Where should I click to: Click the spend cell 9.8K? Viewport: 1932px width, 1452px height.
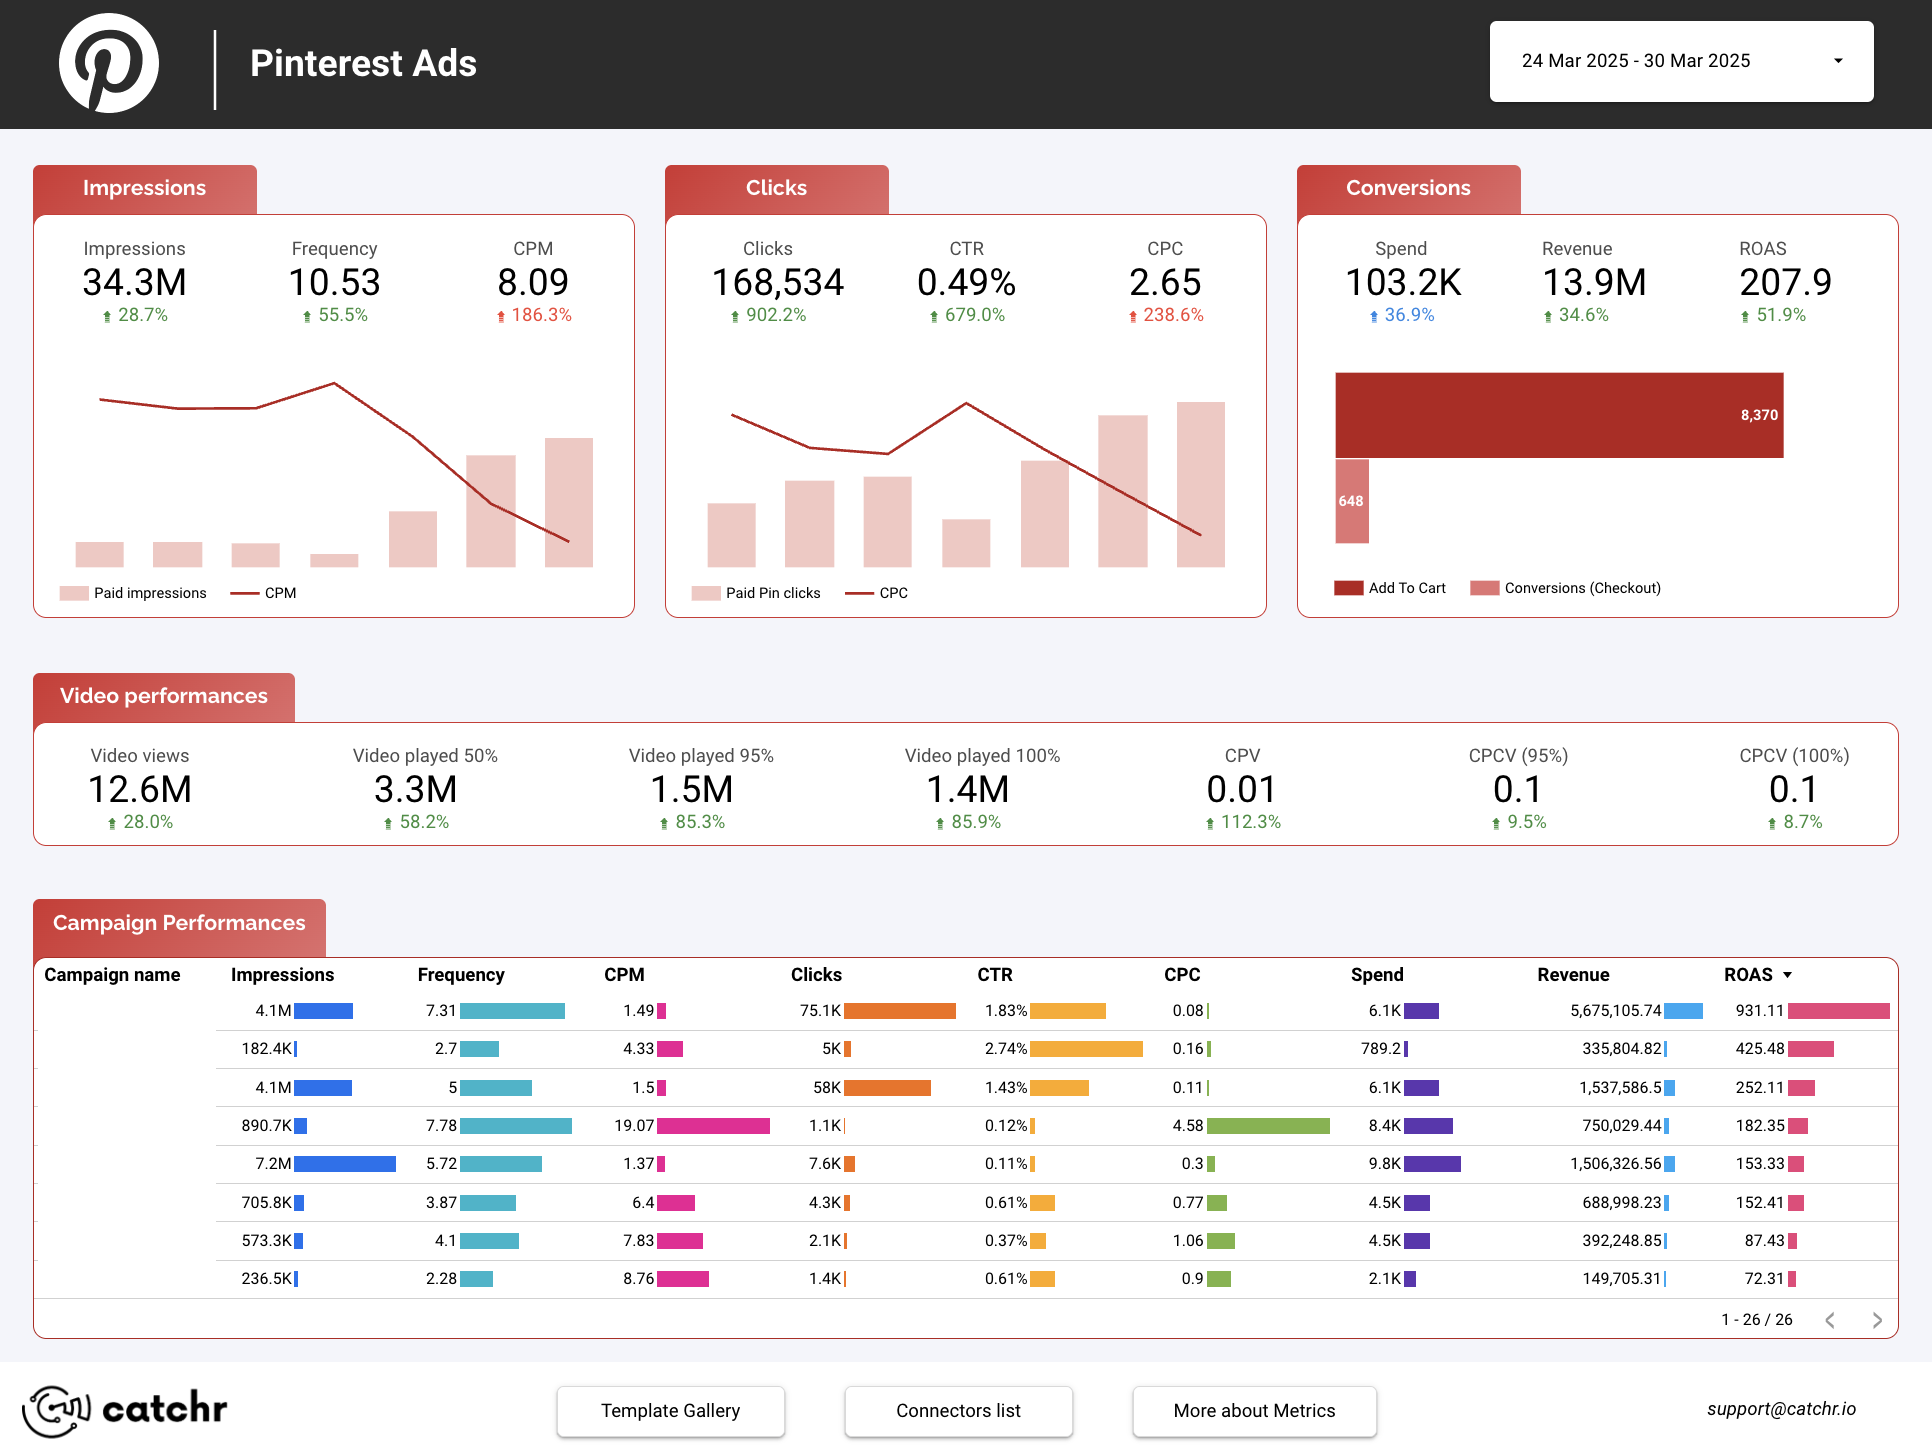tap(1385, 1164)
